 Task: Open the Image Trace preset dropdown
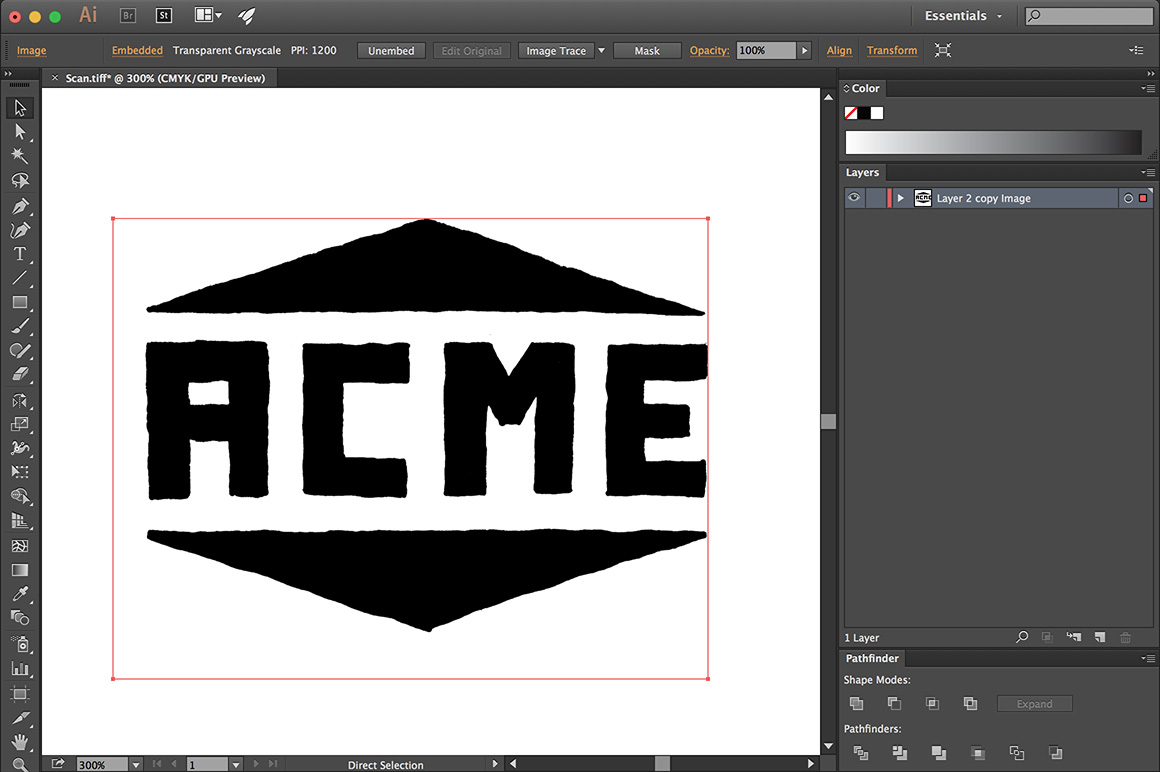tap(600, 50)
